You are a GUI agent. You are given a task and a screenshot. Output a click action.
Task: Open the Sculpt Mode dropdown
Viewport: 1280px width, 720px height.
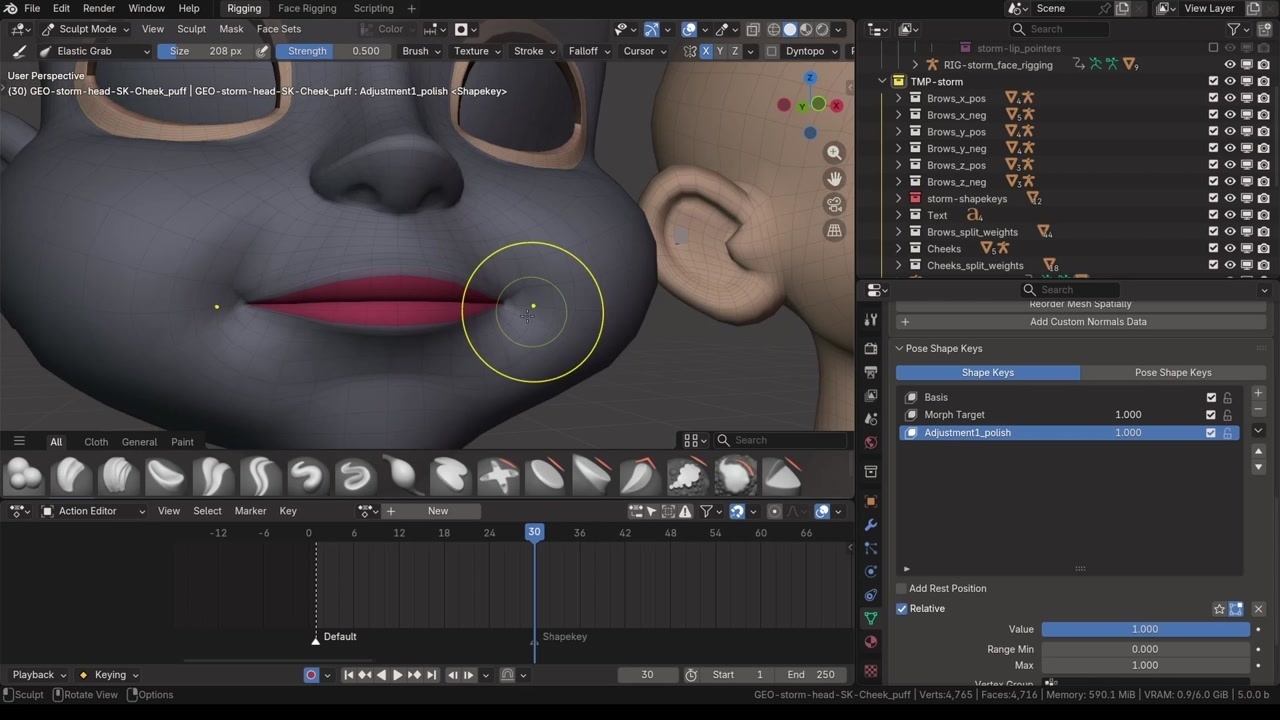tap(87, 29)
